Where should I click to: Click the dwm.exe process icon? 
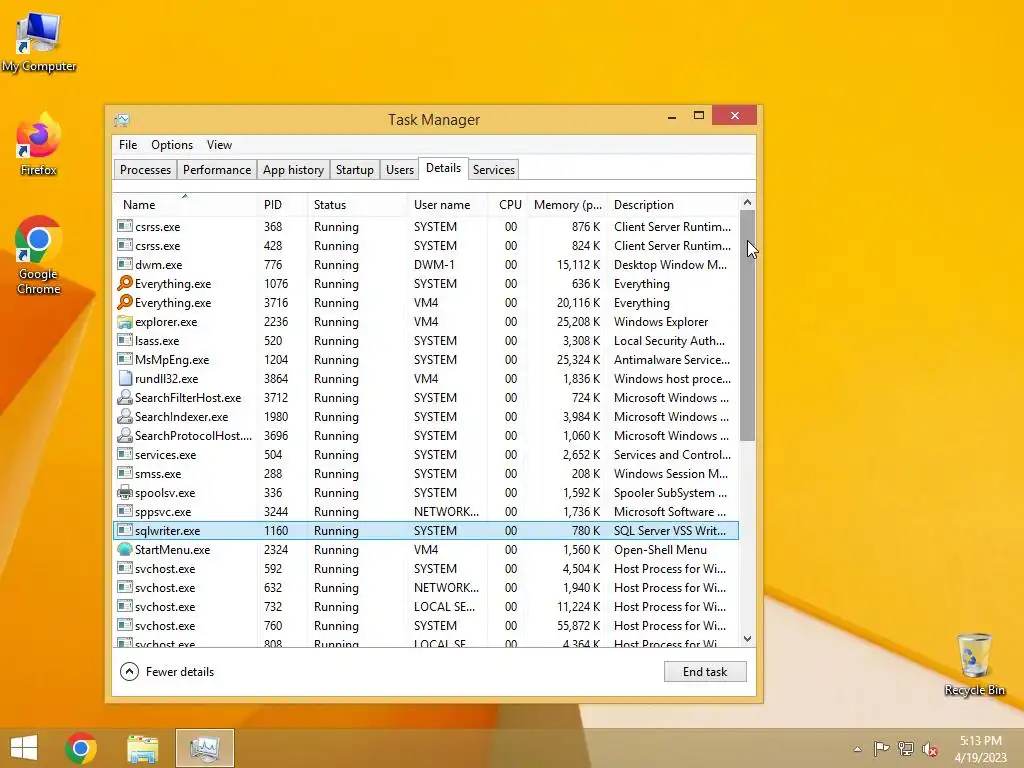pos(125,264)
